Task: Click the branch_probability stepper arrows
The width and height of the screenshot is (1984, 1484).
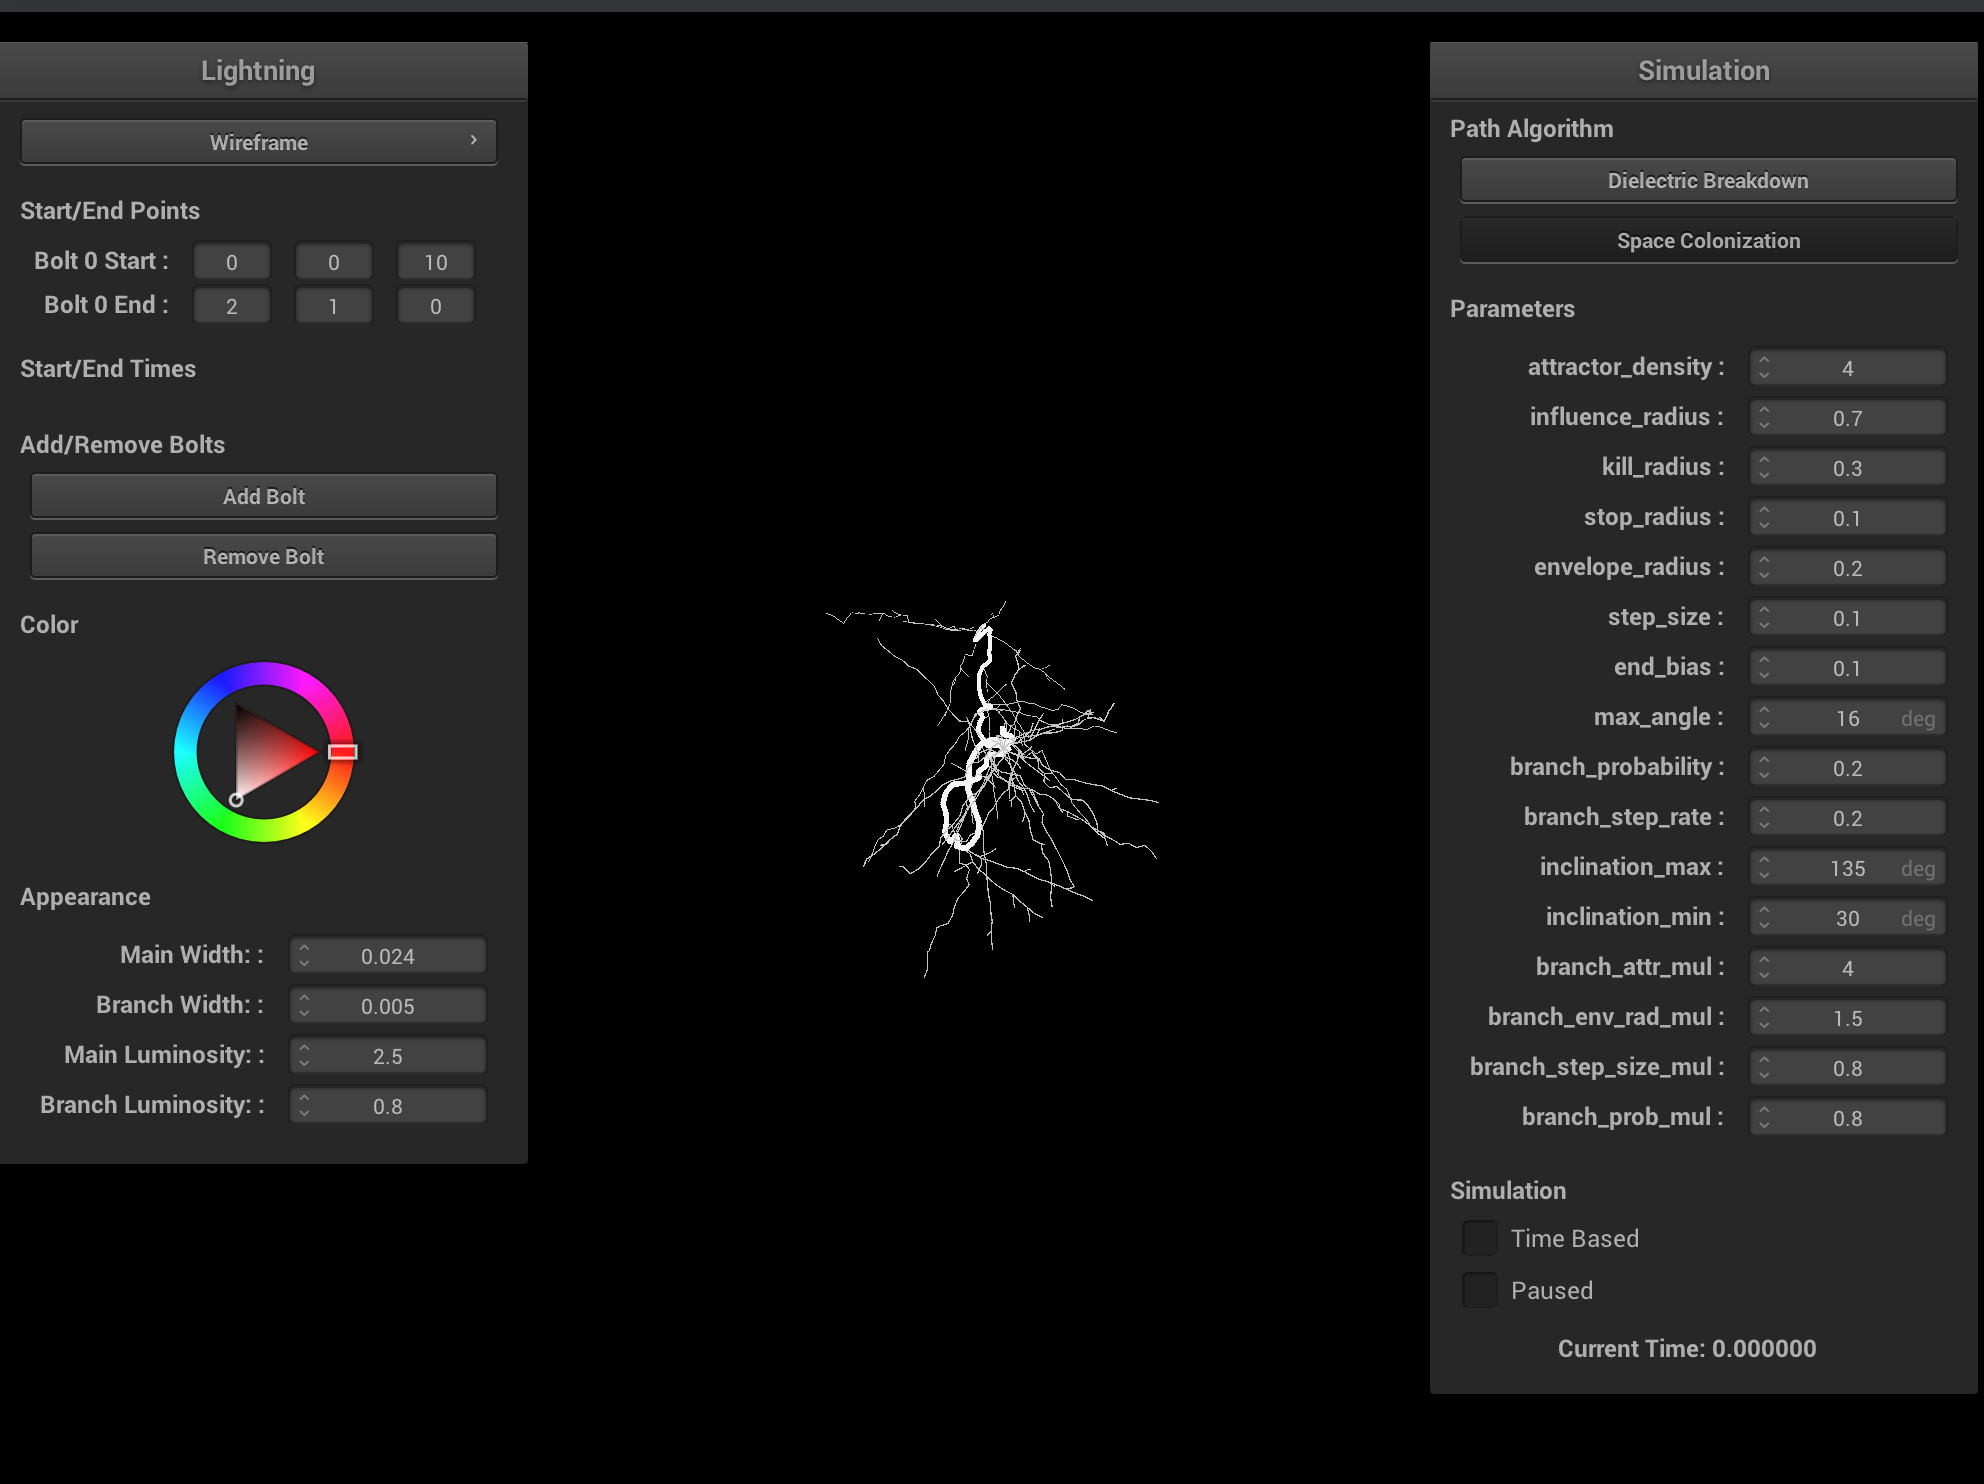Action: pyautogui.click(x=1764, y=768)
